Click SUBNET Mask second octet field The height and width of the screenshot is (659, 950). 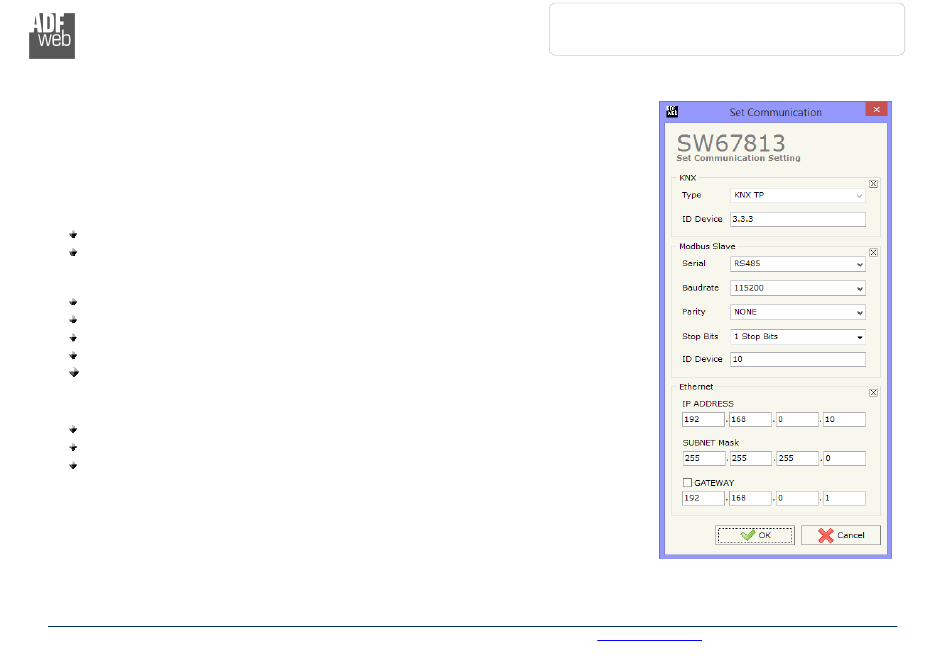750,459
